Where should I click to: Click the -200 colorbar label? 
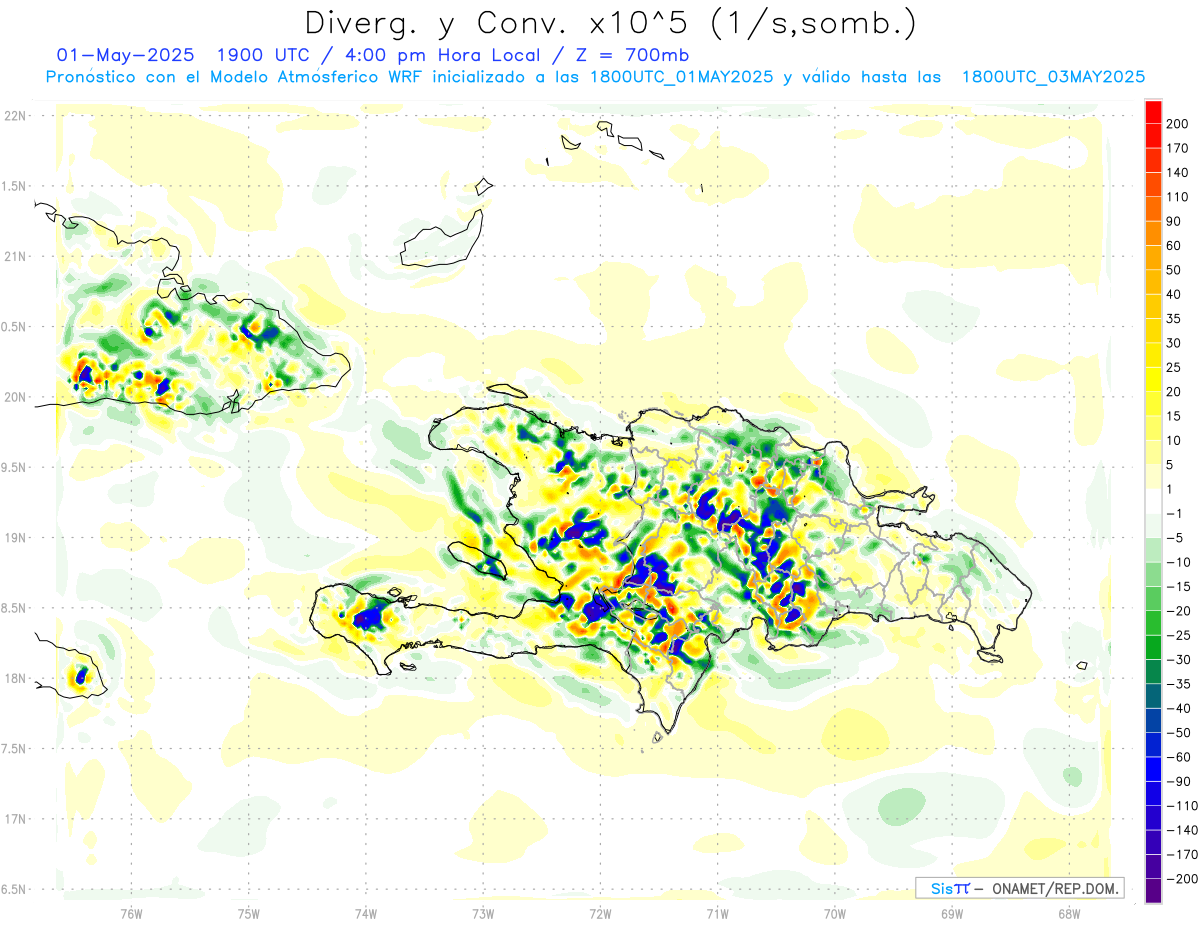pos(1181,879)
